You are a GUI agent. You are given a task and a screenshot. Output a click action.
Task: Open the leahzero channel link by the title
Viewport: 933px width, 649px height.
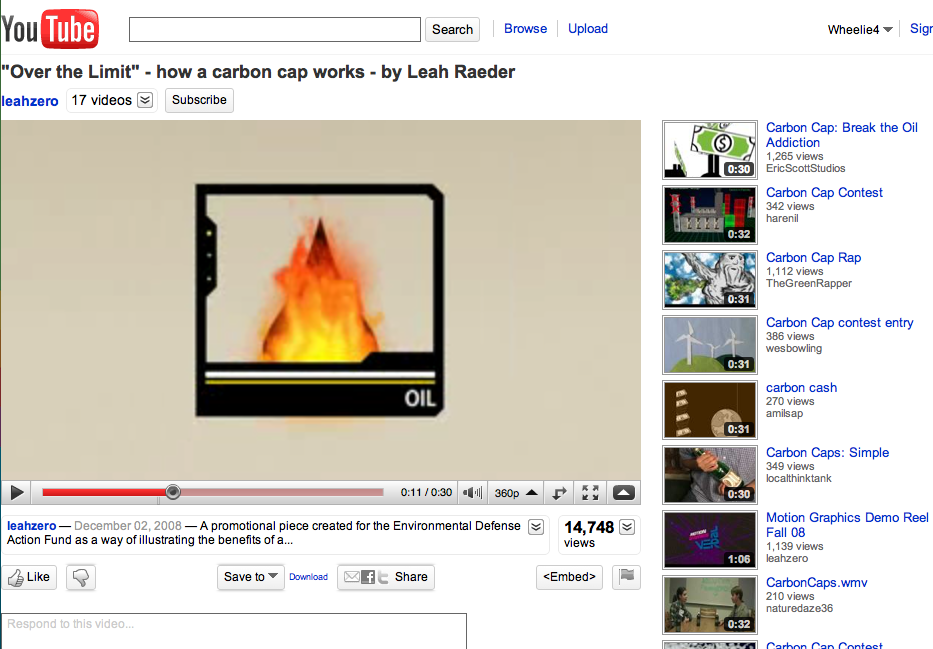(x=30, y=101)
